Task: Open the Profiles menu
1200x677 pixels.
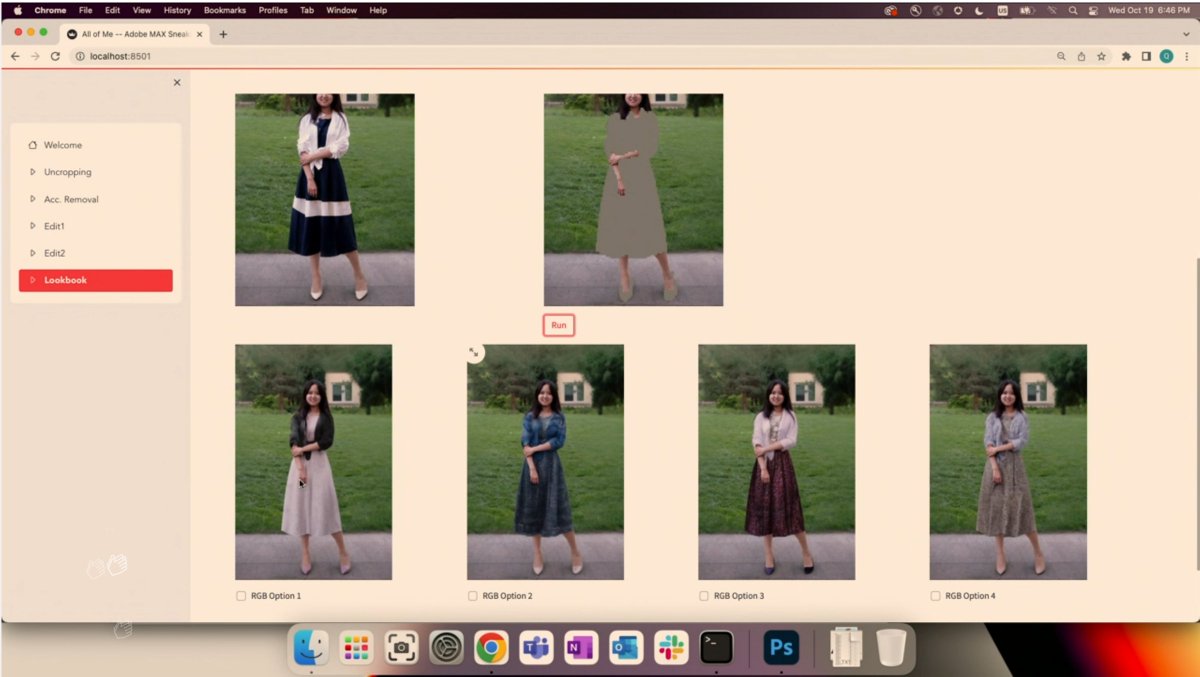Action: [273, 10]
